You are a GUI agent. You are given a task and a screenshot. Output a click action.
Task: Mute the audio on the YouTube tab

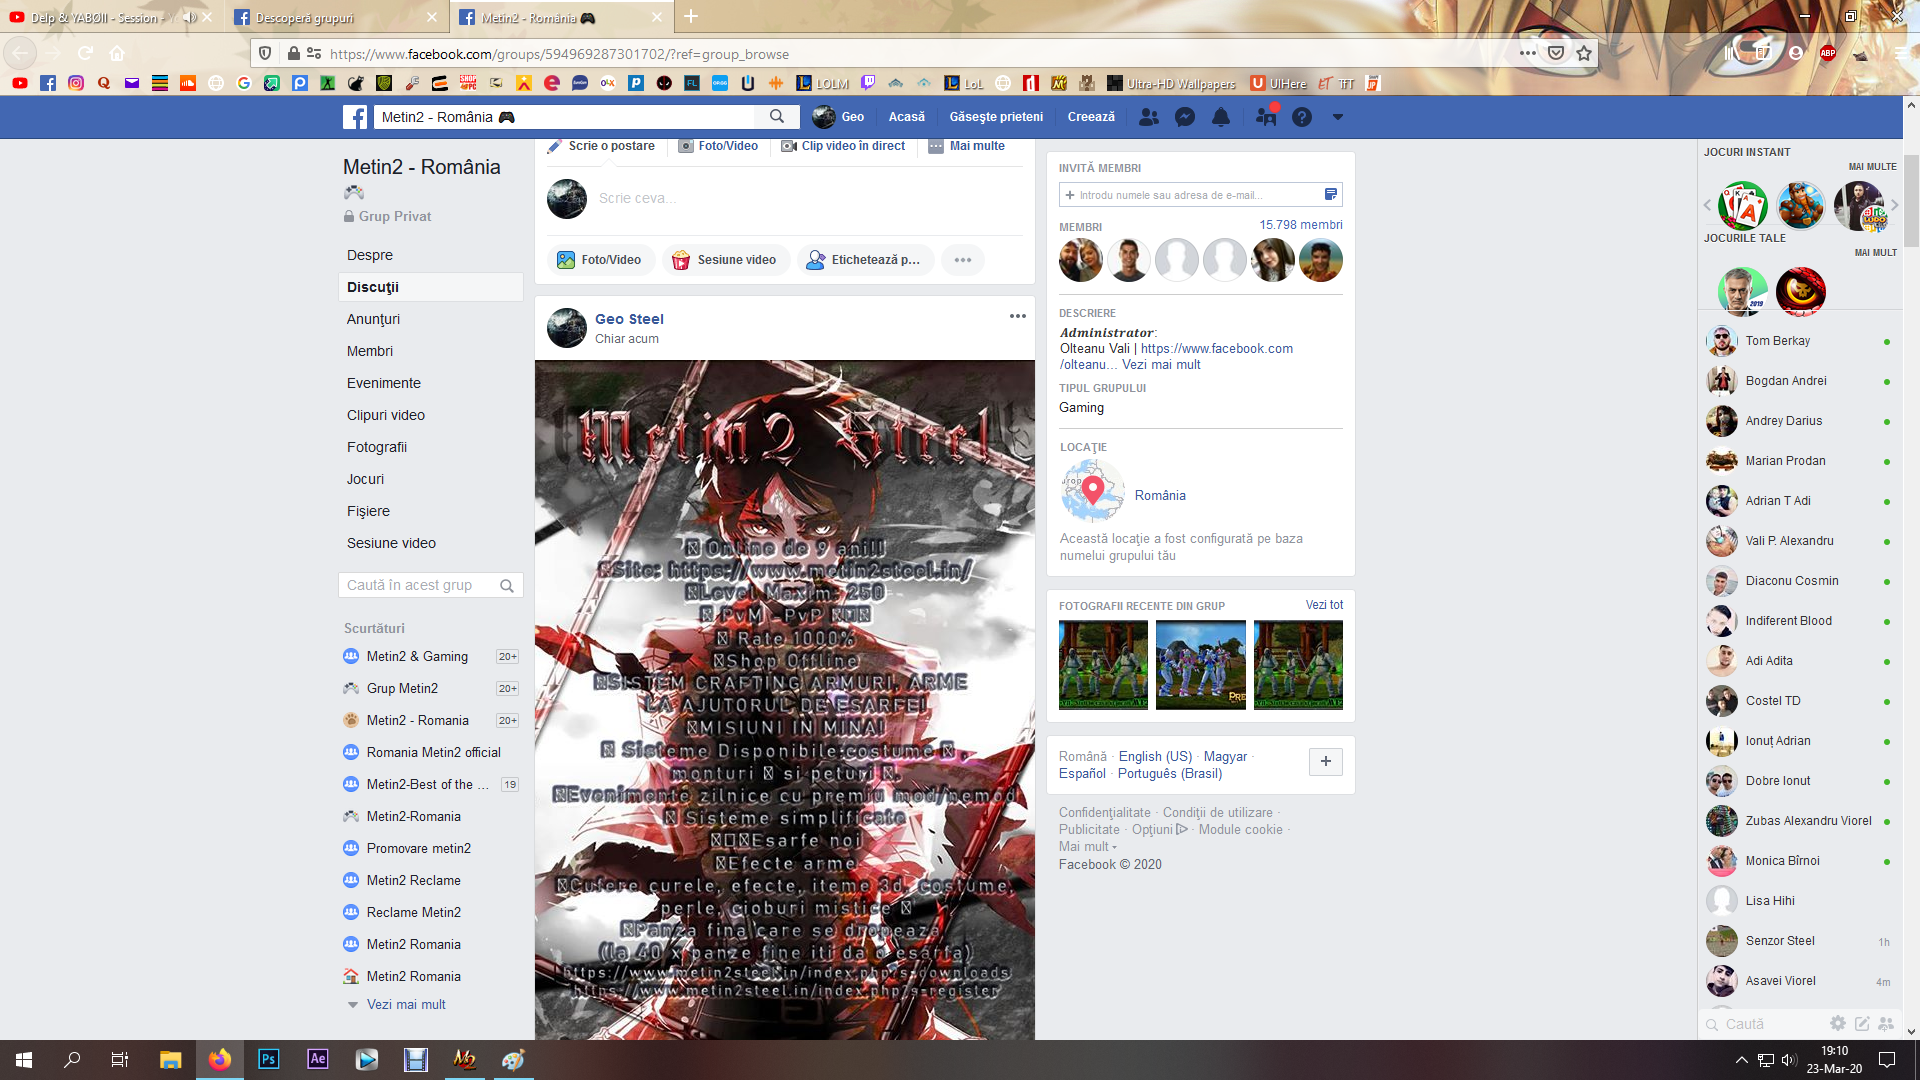coord(189,17)
